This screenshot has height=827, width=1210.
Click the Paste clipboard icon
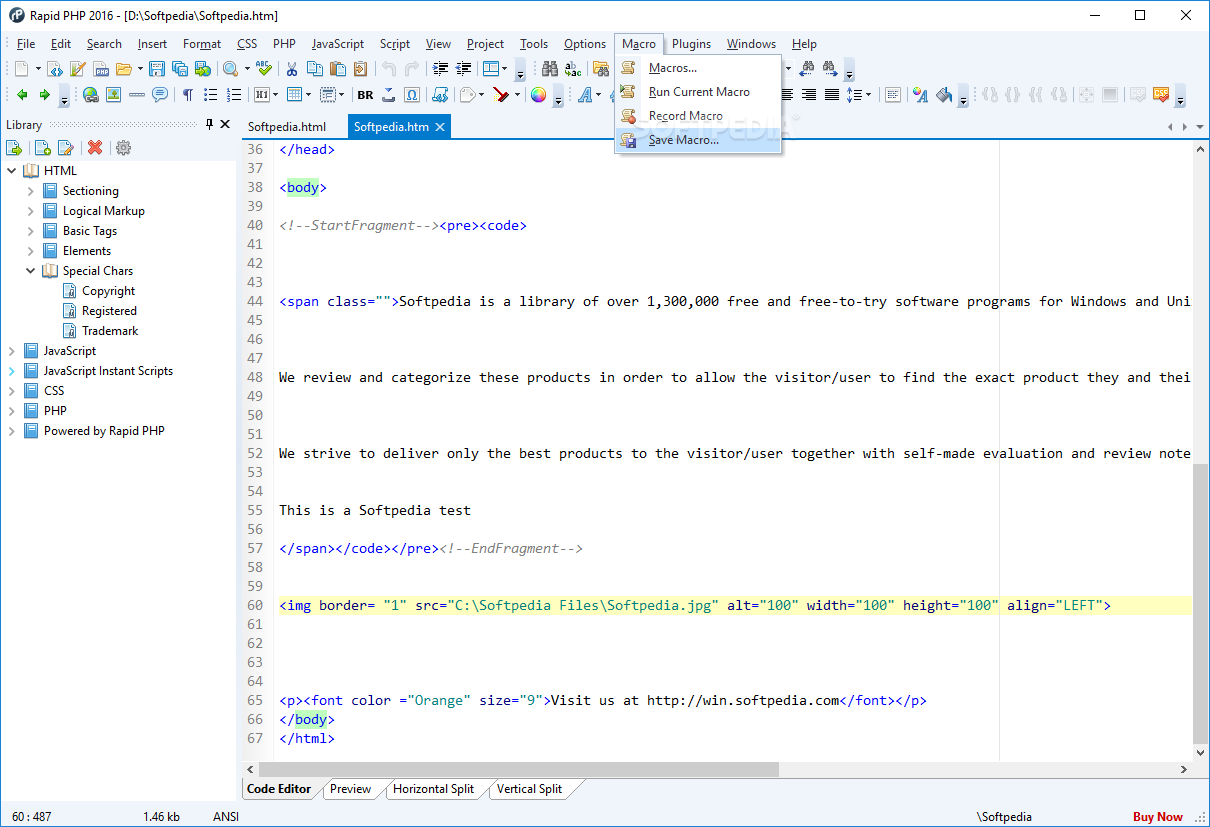tap(338, 69)
